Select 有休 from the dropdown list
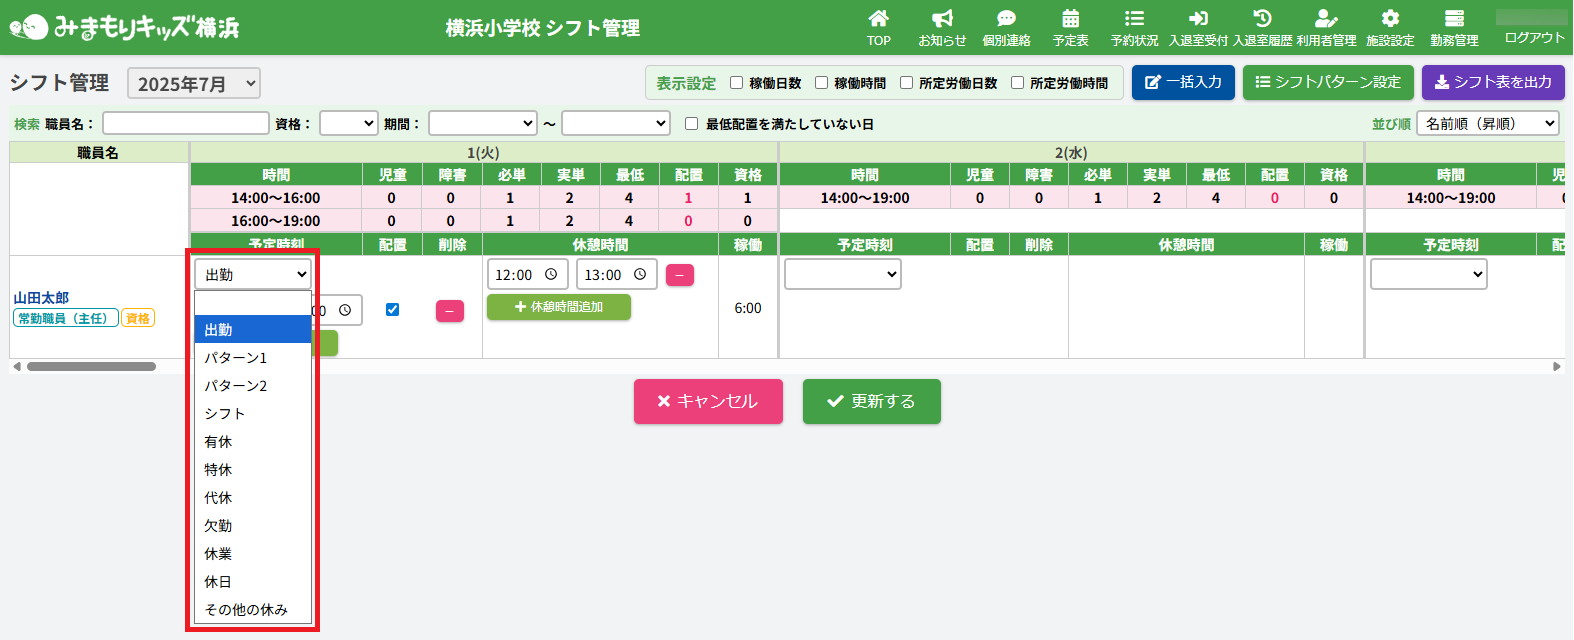The width and height of the screenshot is (1574, 640). pyautogui.click(x=218, y=442)
